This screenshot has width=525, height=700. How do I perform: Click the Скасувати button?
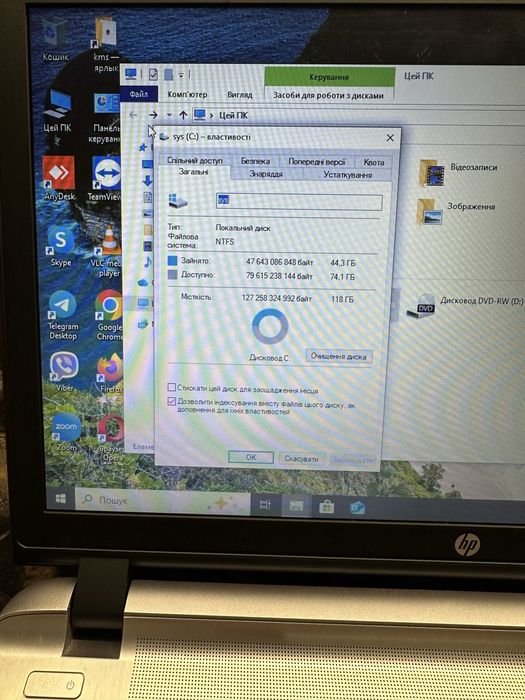click(301, 458)
